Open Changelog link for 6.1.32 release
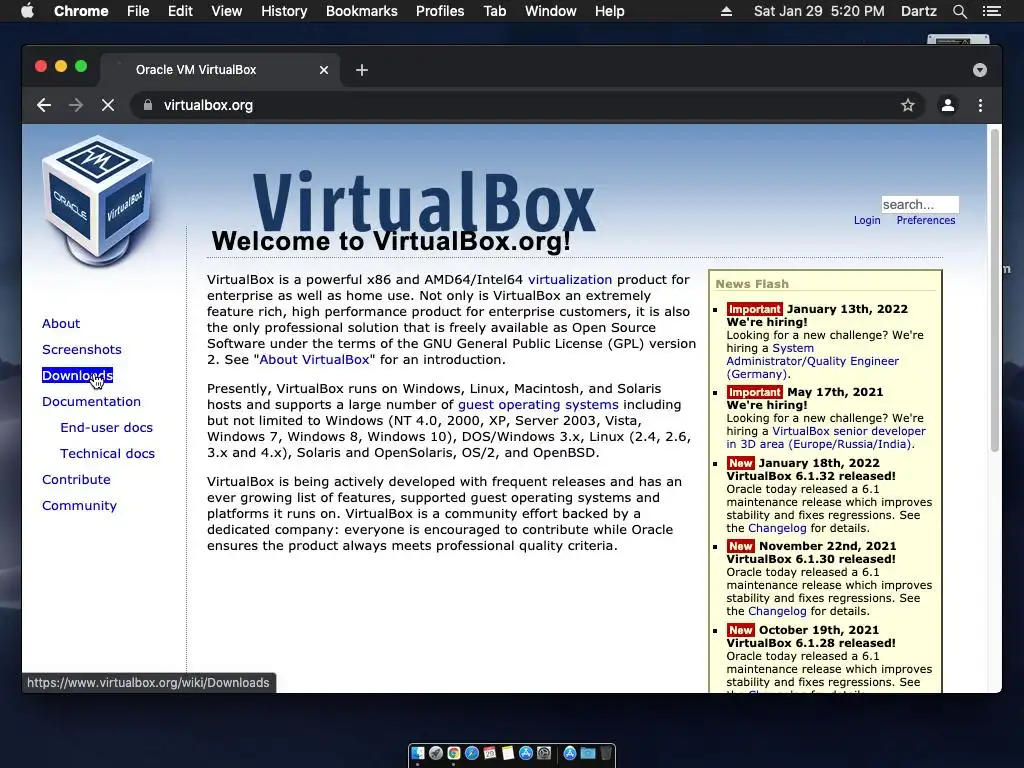Screen dimensions: 1024x768 coord(777,528)
